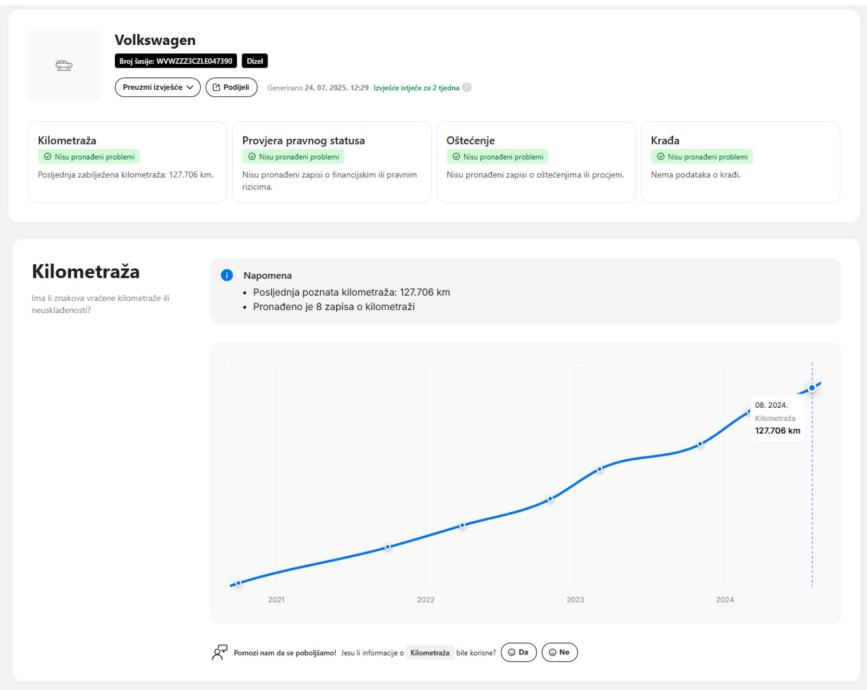Click the feedback person icon
This screenshot has width=867, height=690.
(x=218, y=652)
